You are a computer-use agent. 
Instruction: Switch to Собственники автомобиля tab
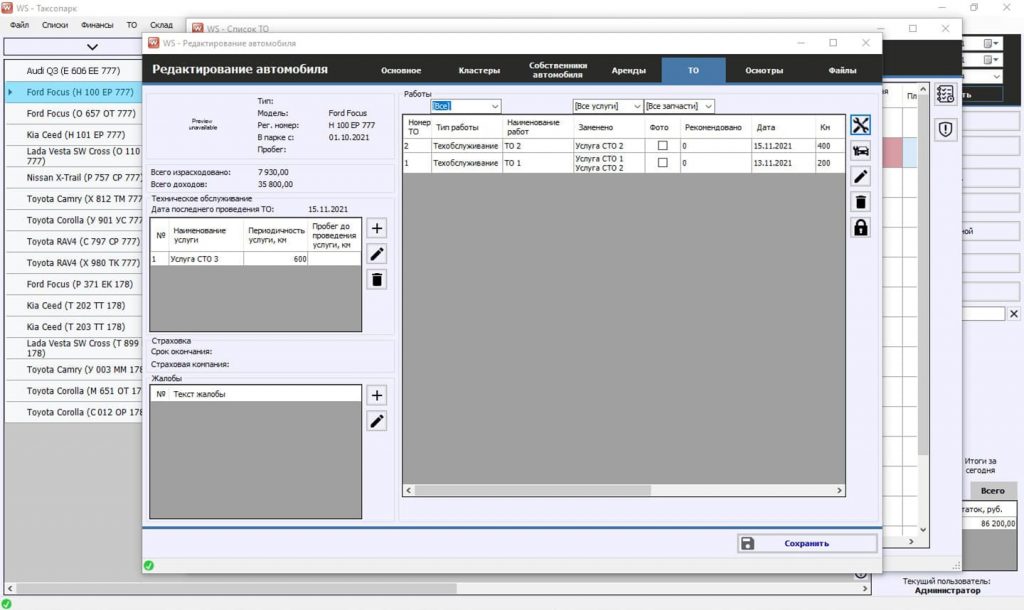pos(558,70)
